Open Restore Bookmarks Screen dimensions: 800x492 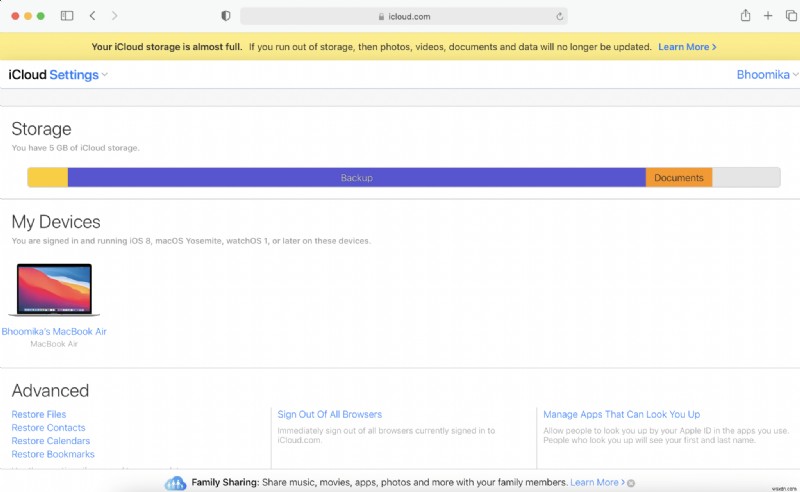pyautogui.click(x=53, y=454)
